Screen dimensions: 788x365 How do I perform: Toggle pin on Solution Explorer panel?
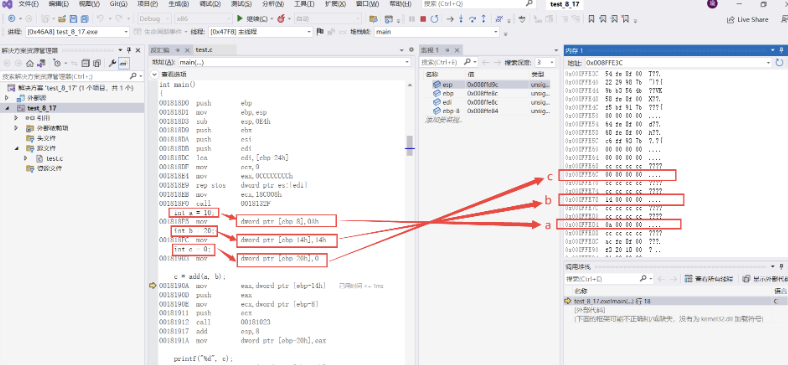(x=129, y=50)
